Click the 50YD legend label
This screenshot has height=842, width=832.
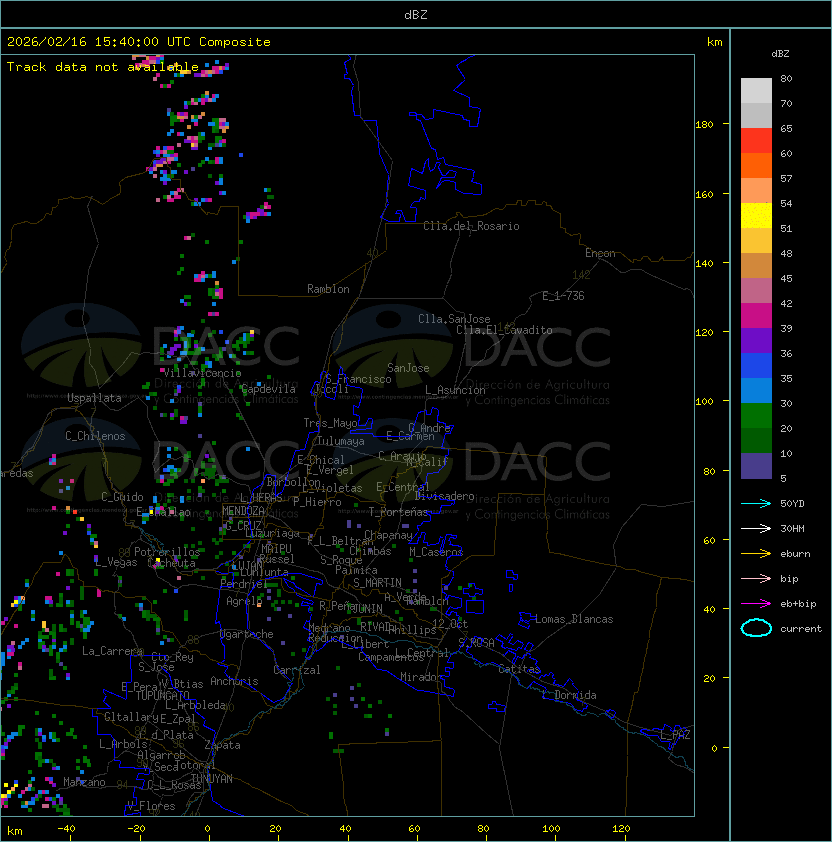coord(792,504)
